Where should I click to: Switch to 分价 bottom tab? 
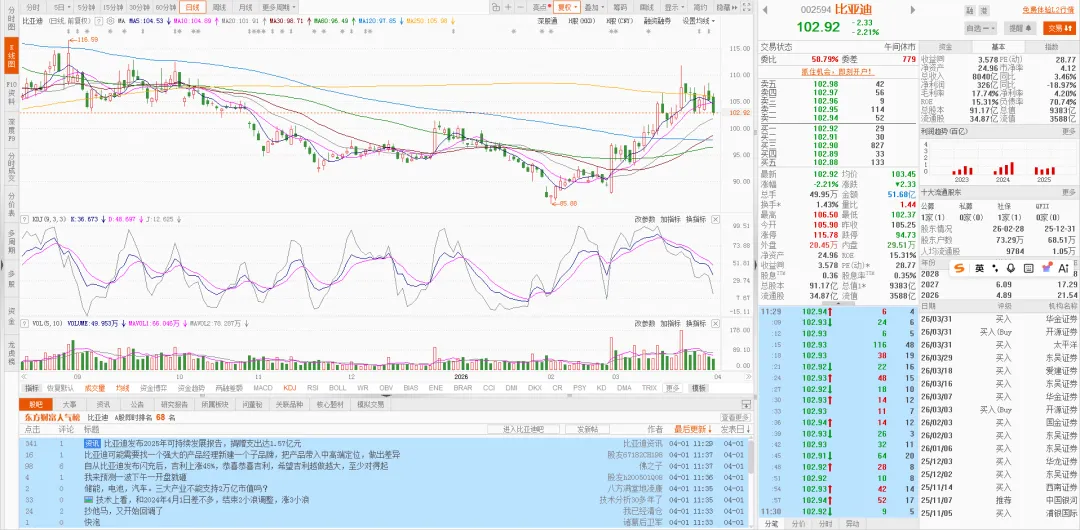[x=798, y=523]
